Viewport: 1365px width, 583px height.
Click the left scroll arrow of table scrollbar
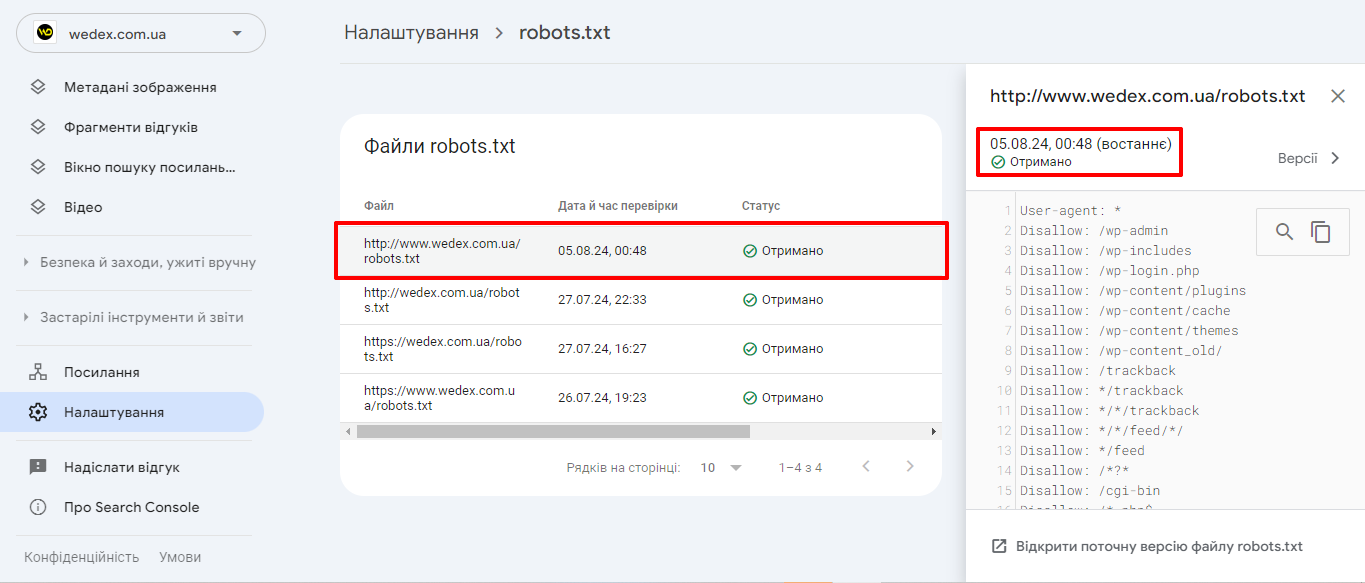pyautogui.click(x=348, y=431)
